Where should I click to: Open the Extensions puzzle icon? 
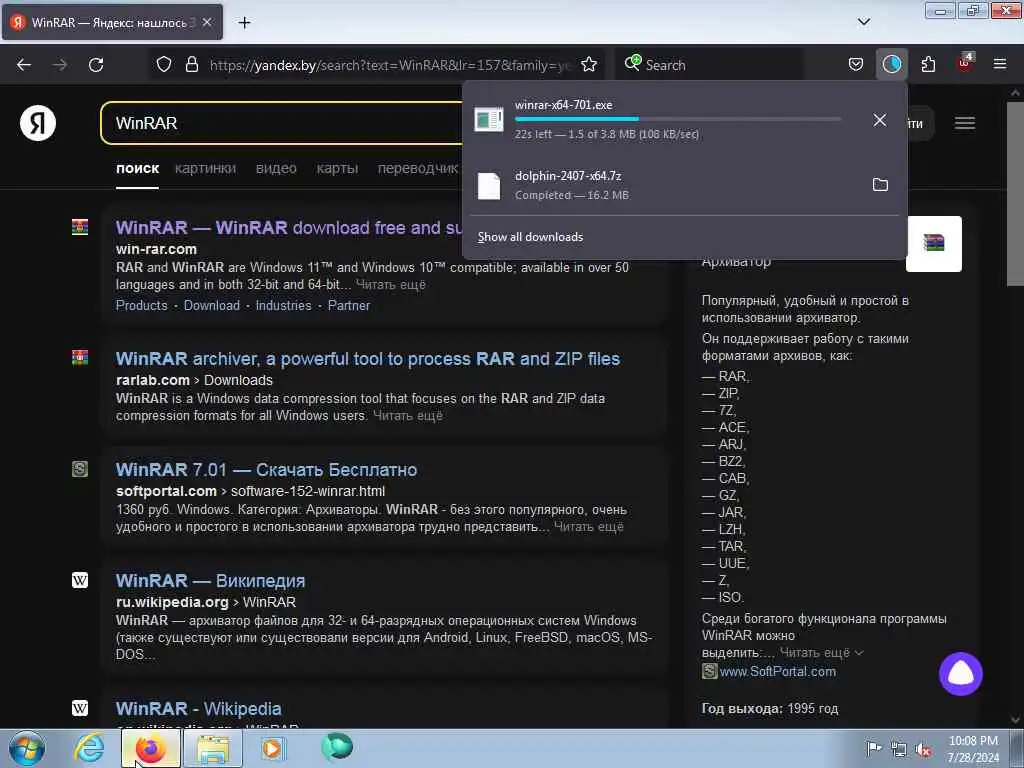pyautogui.click(x=928, y=65)
